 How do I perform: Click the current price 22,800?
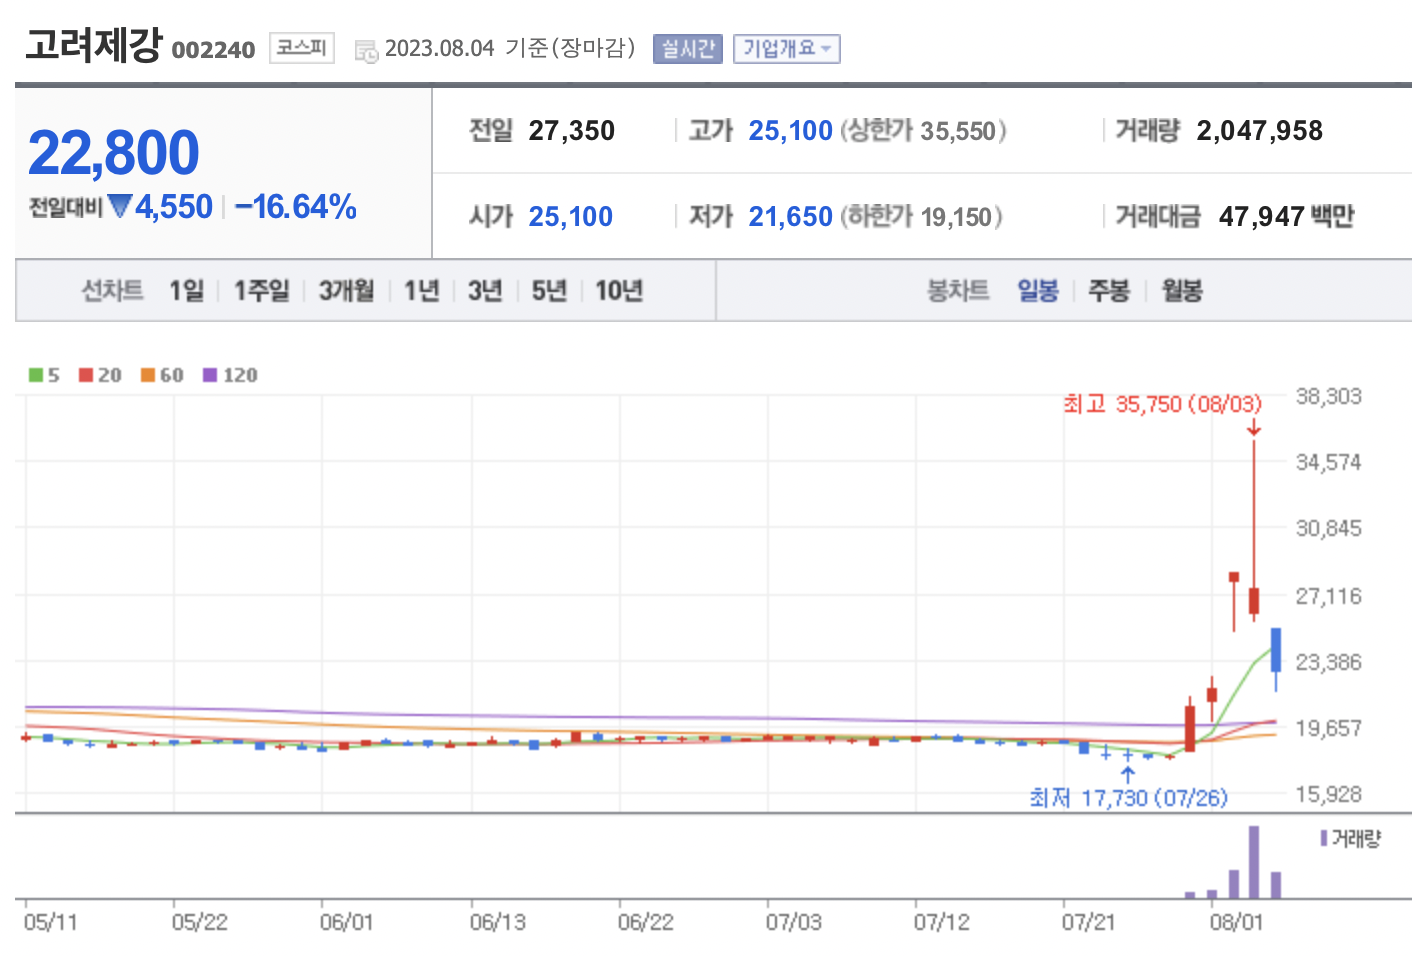click(x=114, y=153)
